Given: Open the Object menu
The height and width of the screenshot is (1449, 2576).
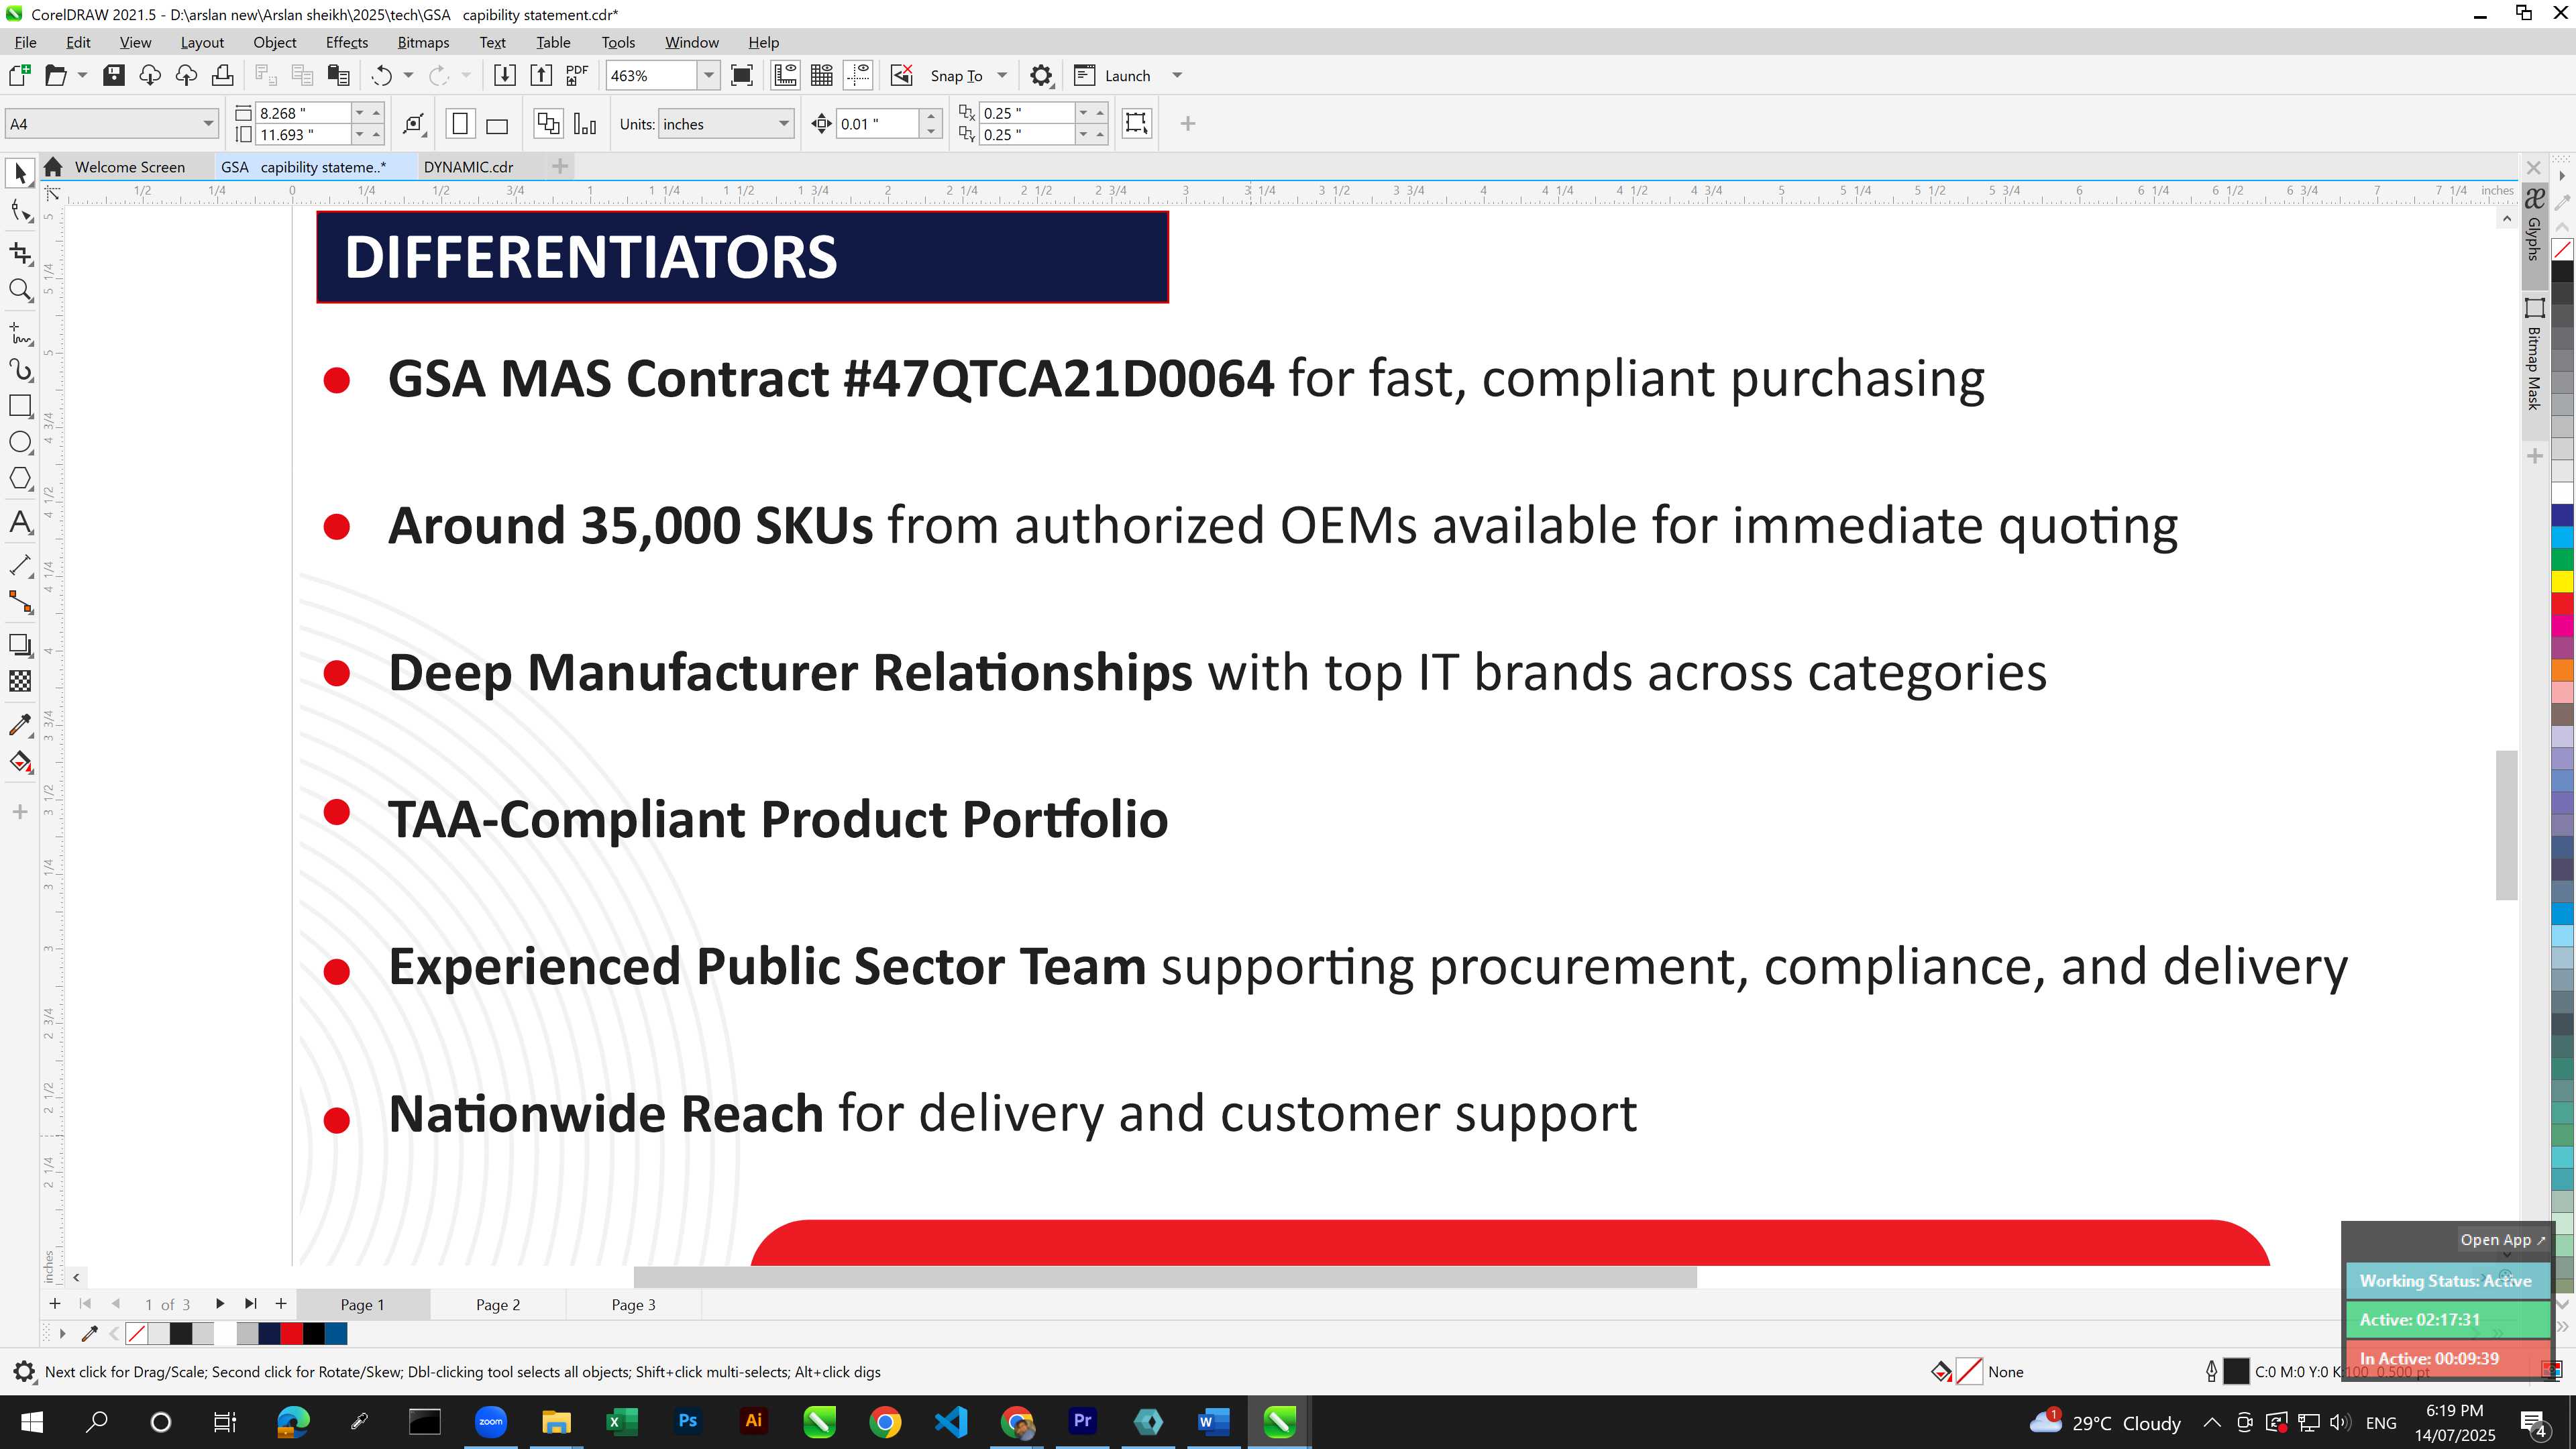Looking at the screenshot, I should pyautogui.click(x=274, y=42).
